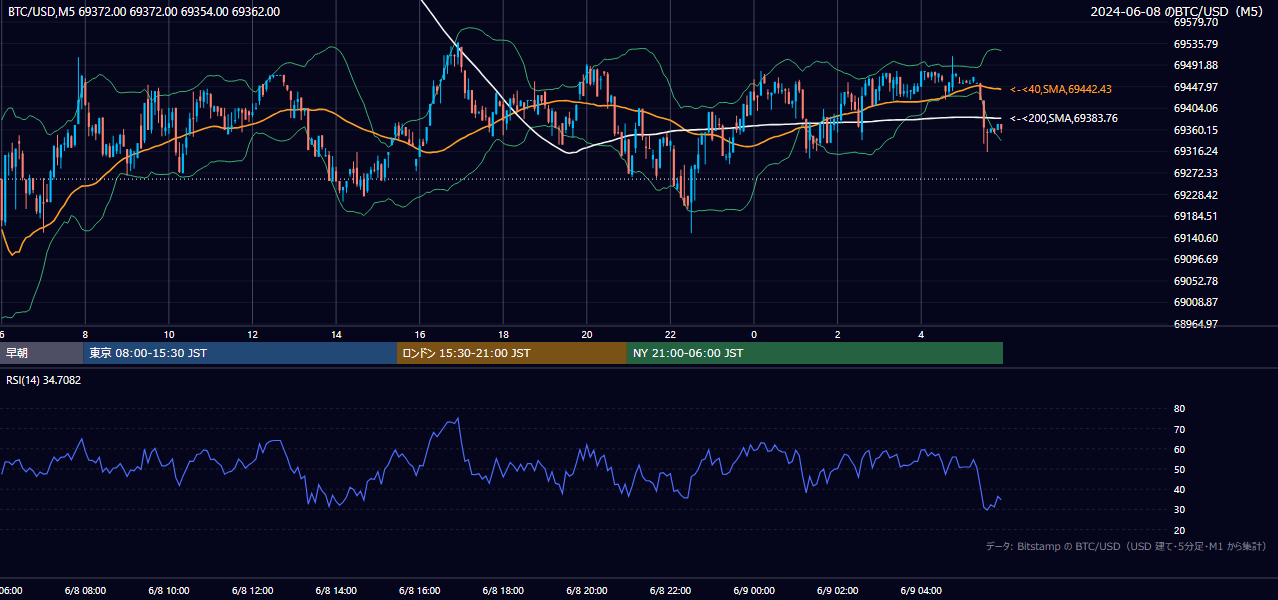Select the 40 SMA label 69442.43
Viewport: 1278px width, 600px height.
pos(1061,89)
